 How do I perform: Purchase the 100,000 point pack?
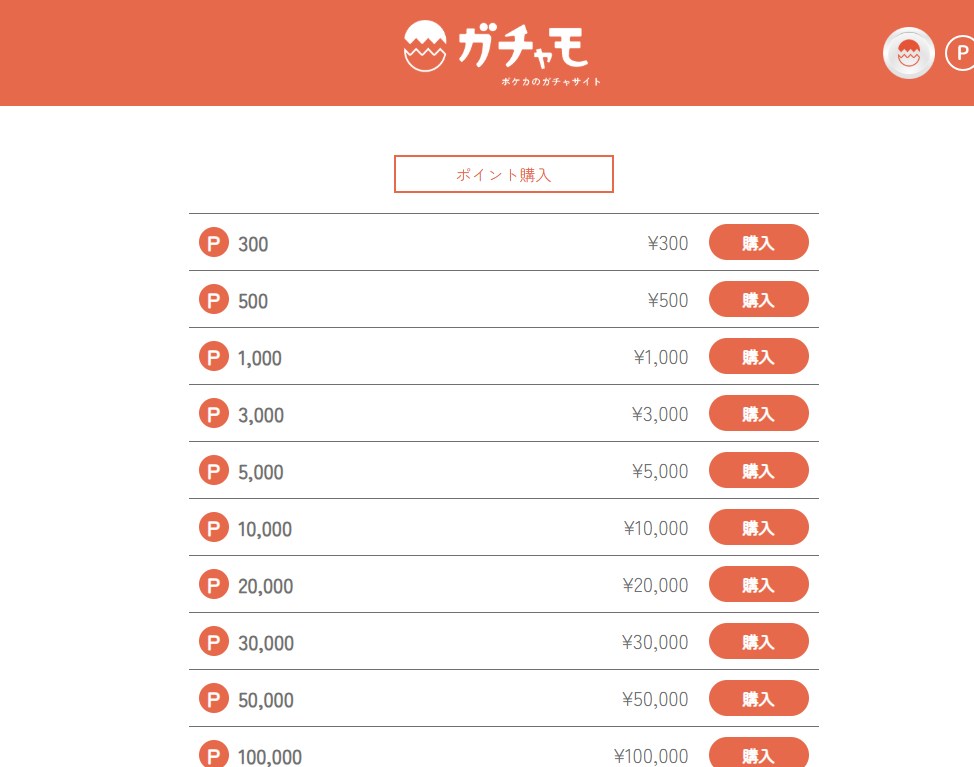coord(758,754)
